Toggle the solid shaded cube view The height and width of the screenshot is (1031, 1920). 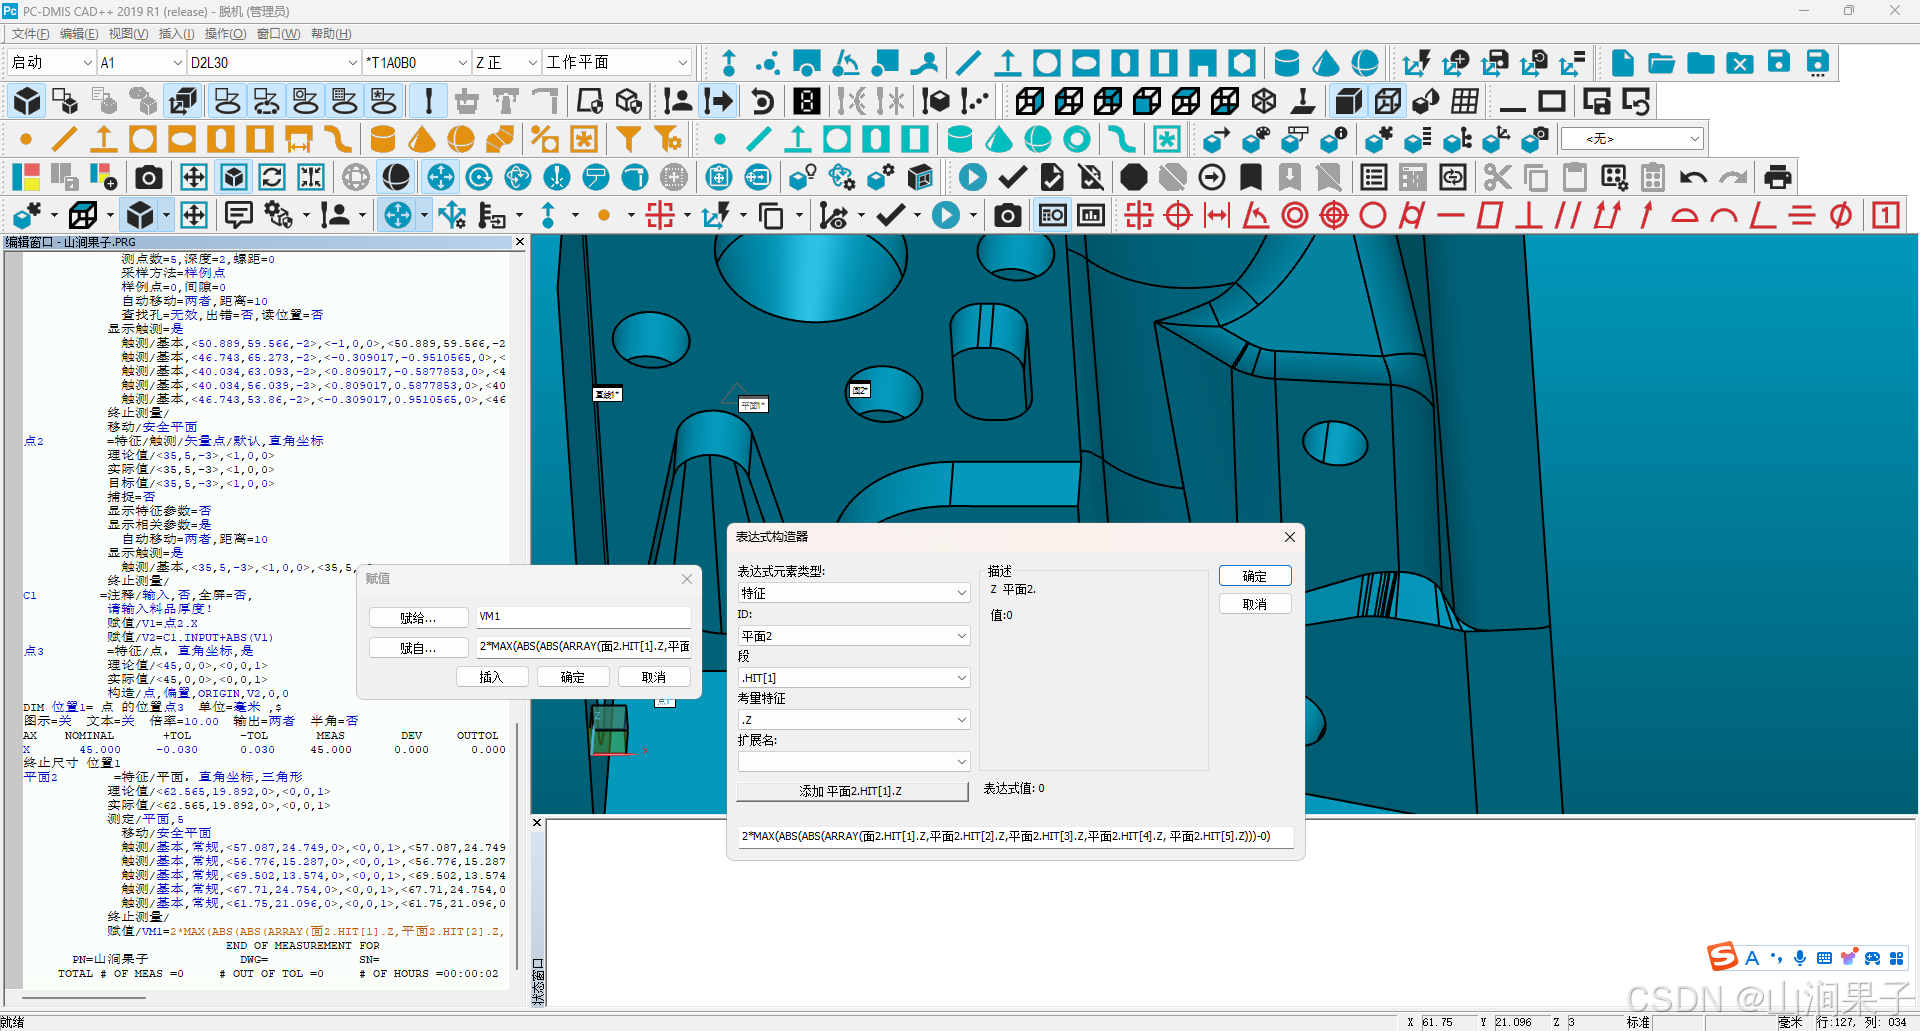pyautogui.click(x=1349, y=101)
